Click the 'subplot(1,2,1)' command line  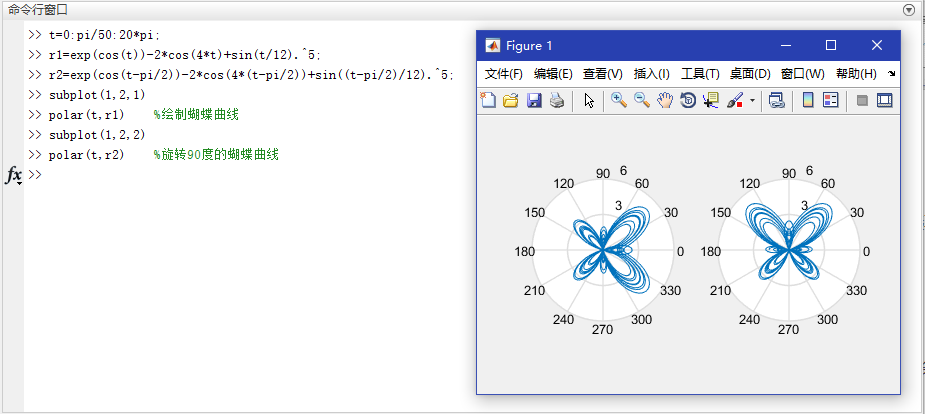[97, 95]
